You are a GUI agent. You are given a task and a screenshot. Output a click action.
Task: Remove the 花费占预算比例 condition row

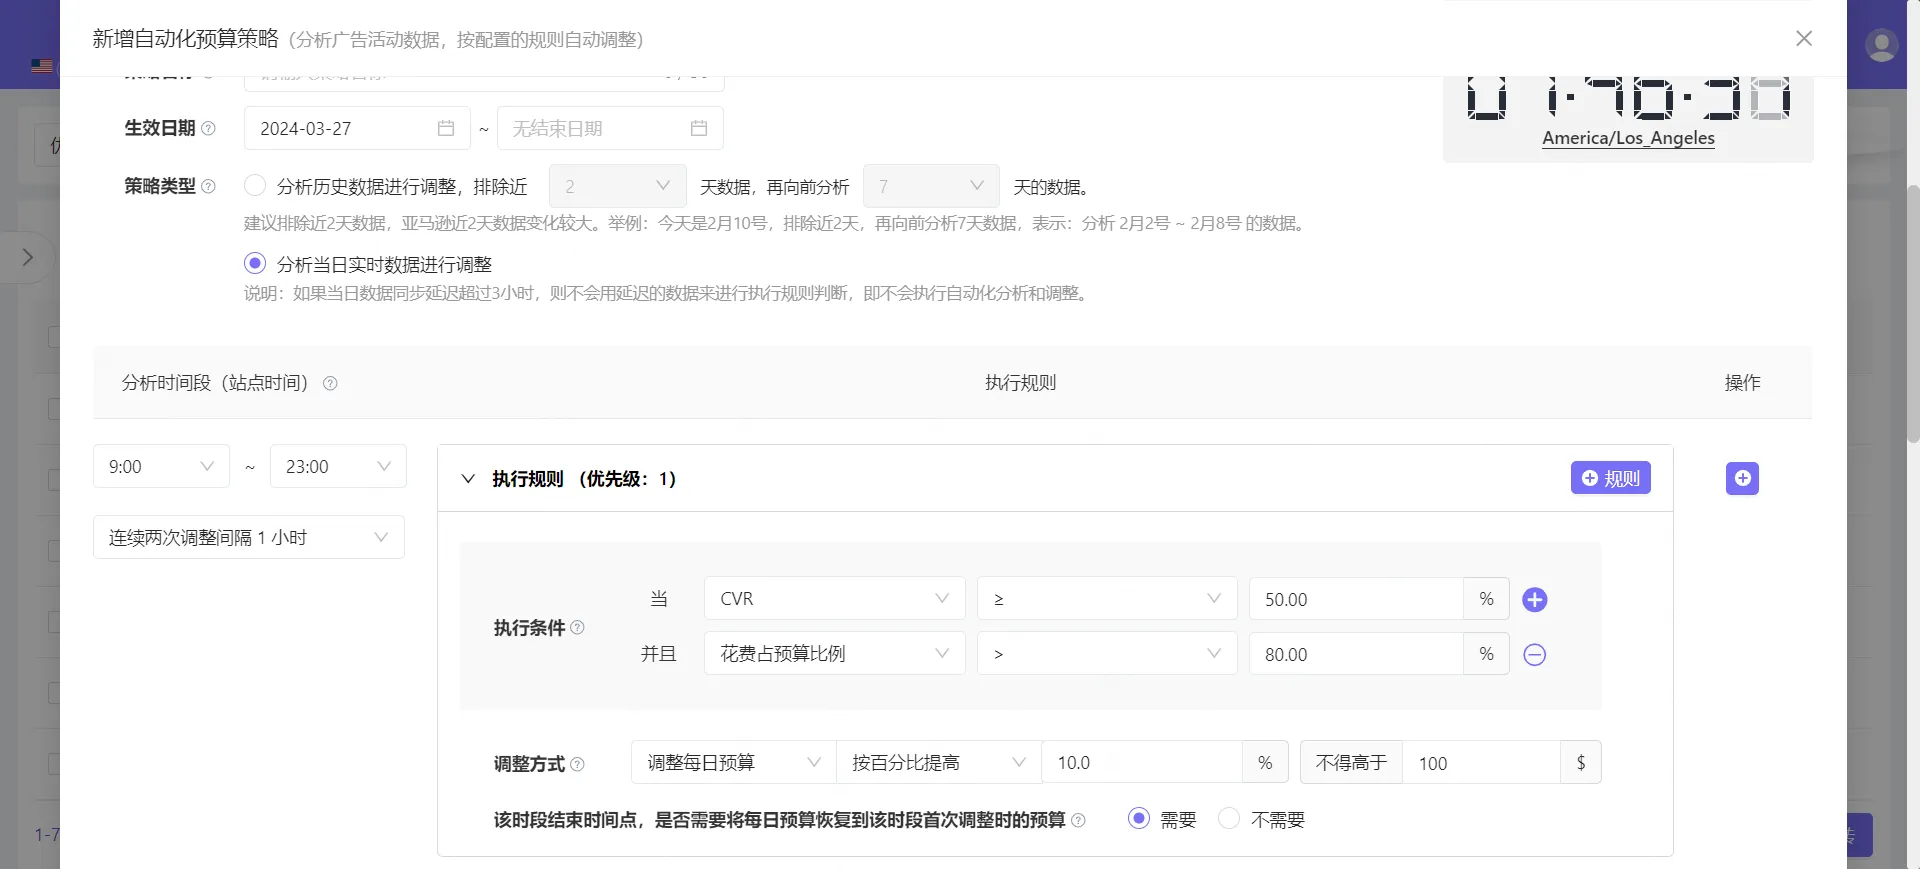coord(1534,654)
